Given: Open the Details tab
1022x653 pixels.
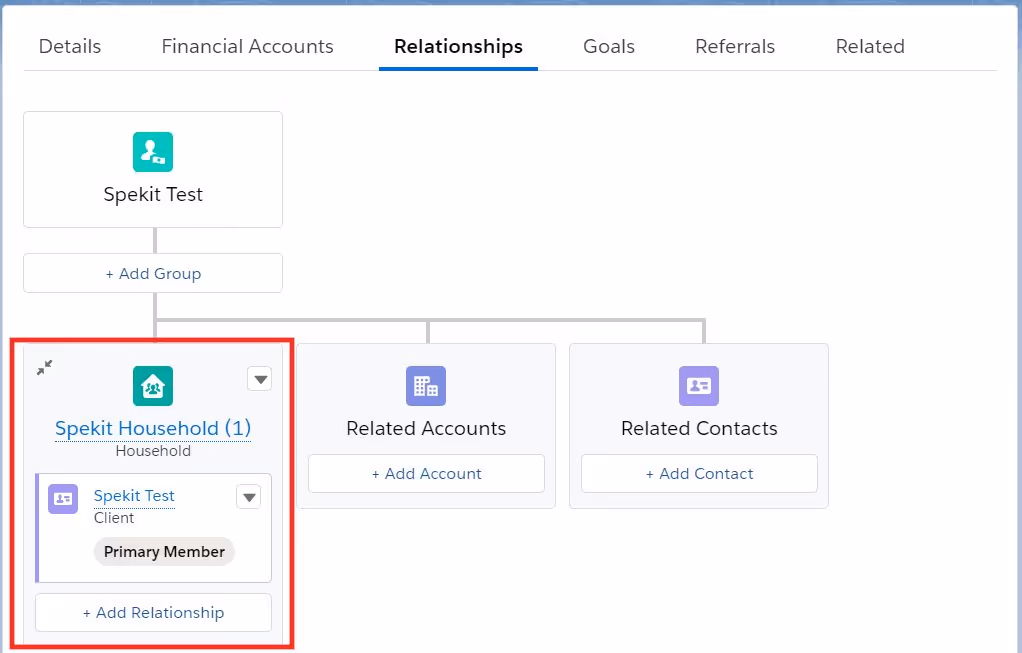Looking at the screenshot, I should tap(70, 46).
